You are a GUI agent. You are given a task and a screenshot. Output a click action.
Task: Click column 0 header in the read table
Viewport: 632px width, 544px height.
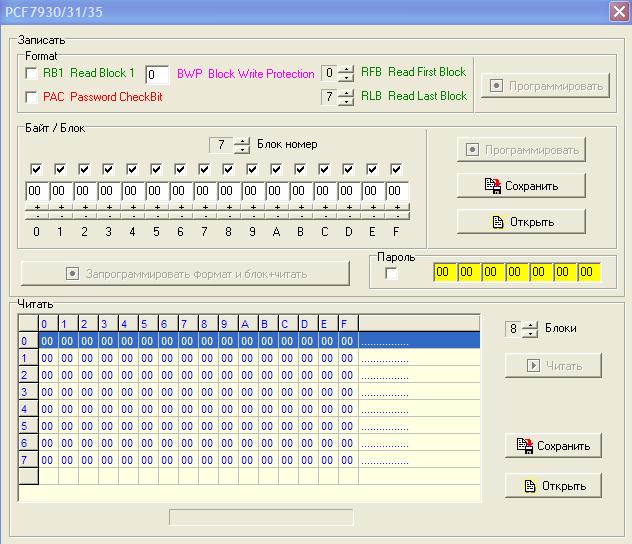48,324
